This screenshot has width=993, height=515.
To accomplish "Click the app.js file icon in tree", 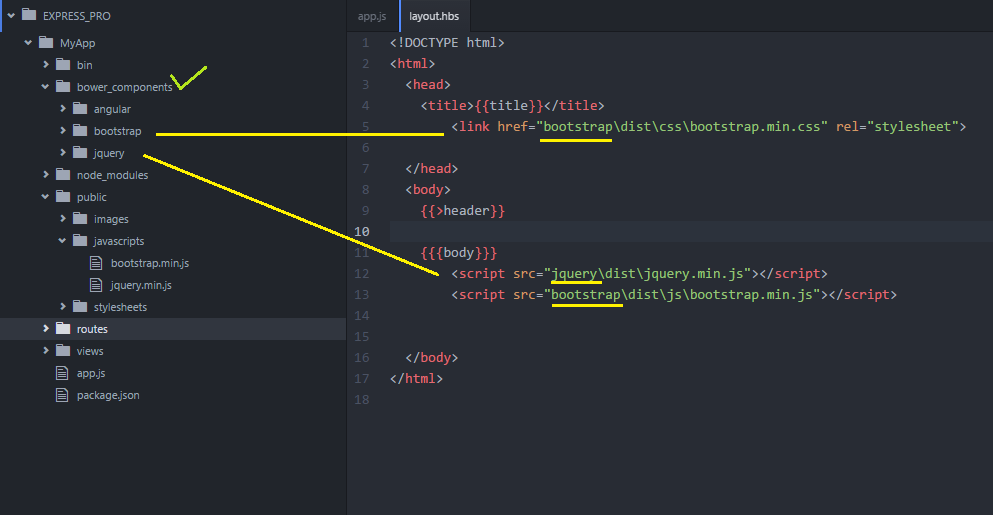I will click(62, 373).
